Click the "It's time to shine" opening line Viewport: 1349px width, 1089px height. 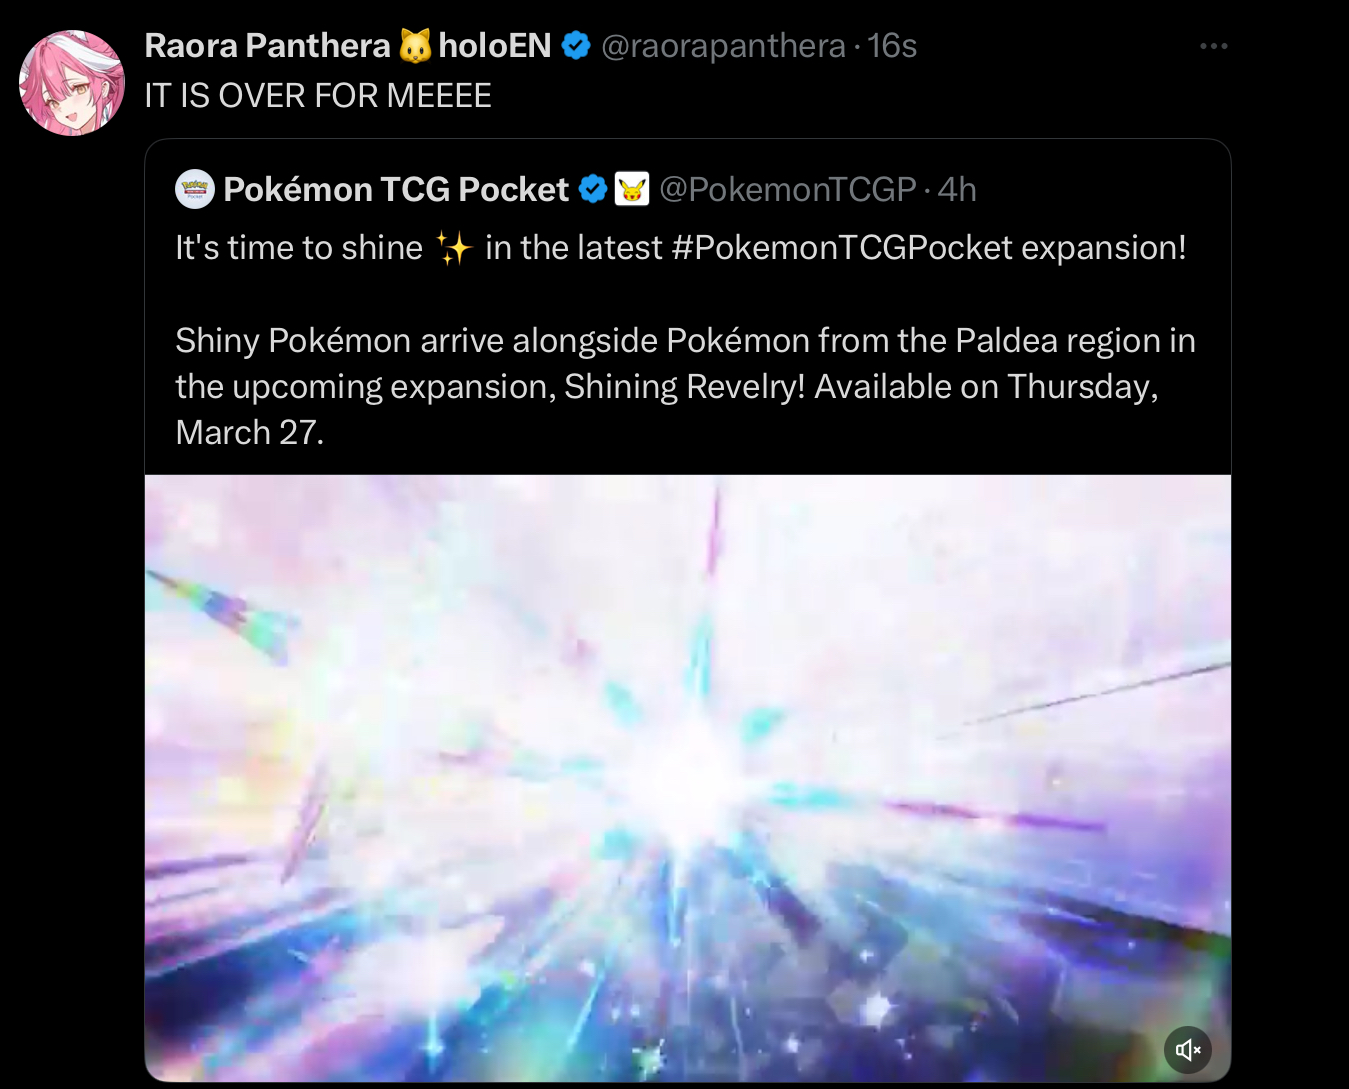[299, 248]
